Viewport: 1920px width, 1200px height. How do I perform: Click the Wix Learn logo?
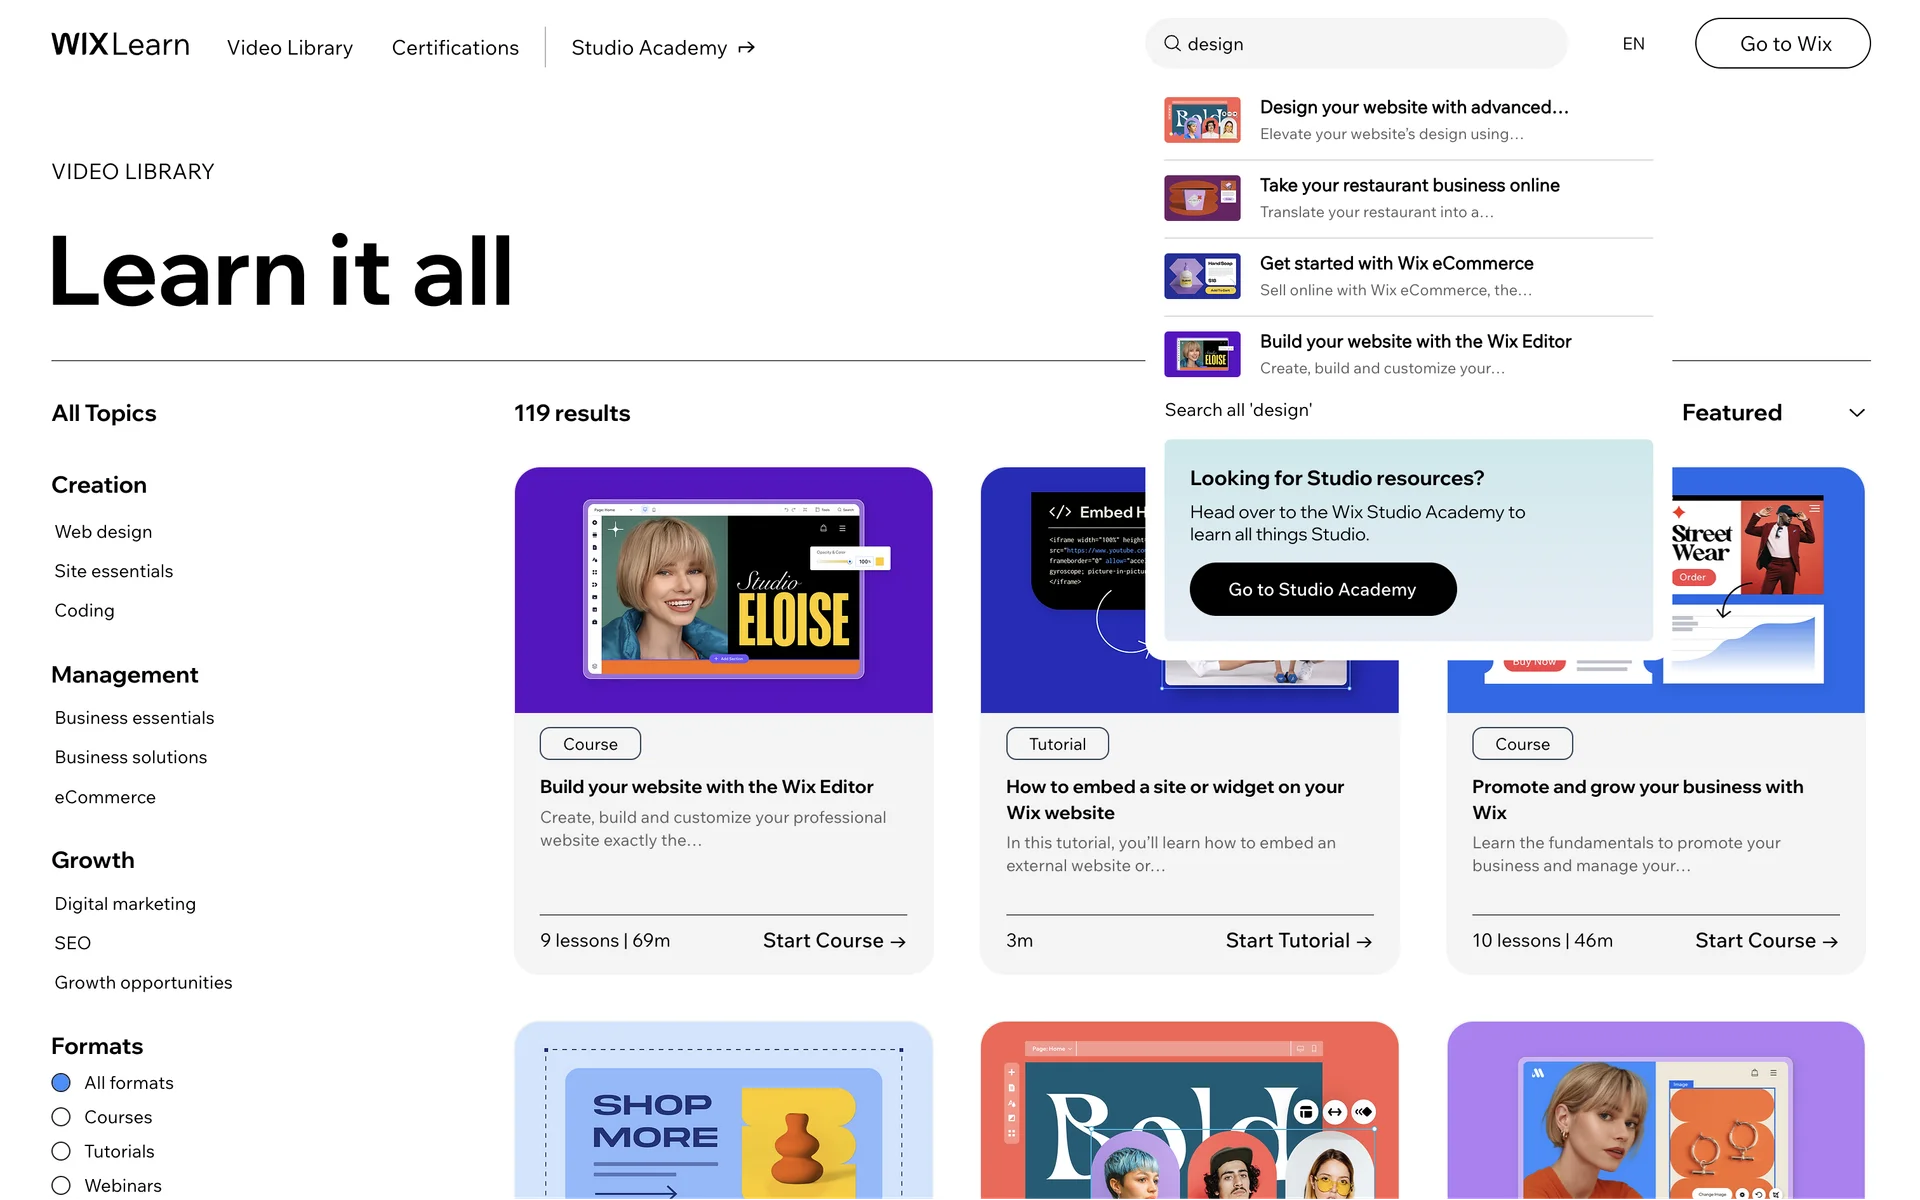tap(120, 45)
